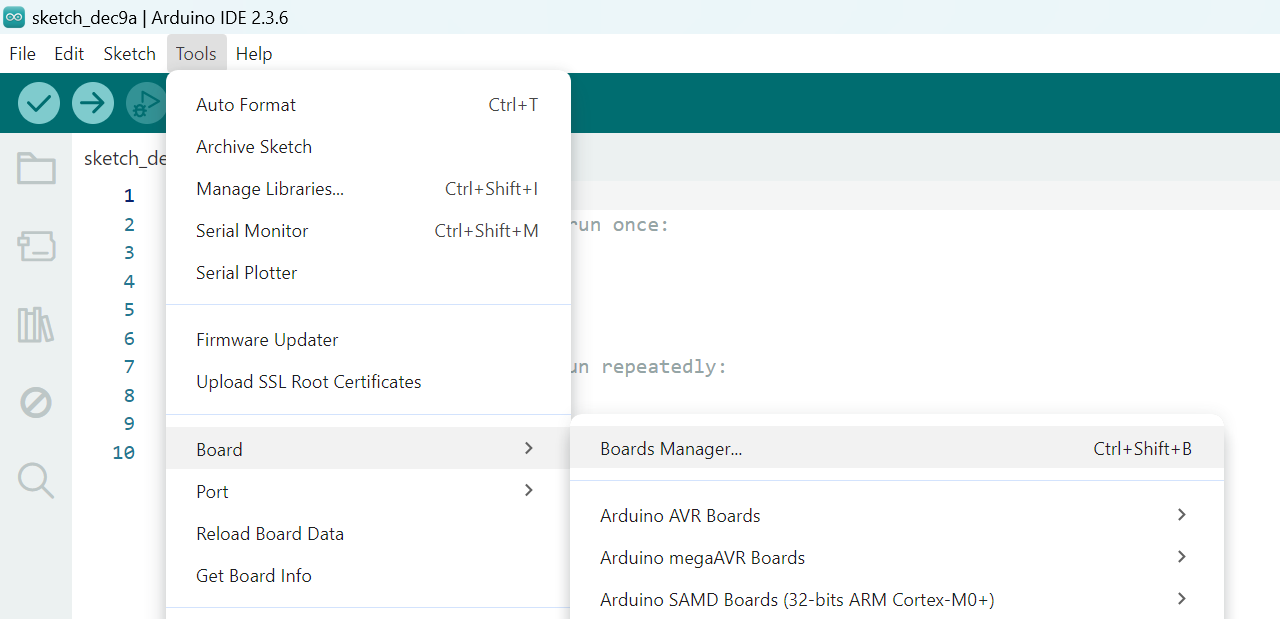The width and height of the screenshot is (1280, 619).
Task: Open the Sketchbook folder icon in sidebar
Action: click(36, 168)
